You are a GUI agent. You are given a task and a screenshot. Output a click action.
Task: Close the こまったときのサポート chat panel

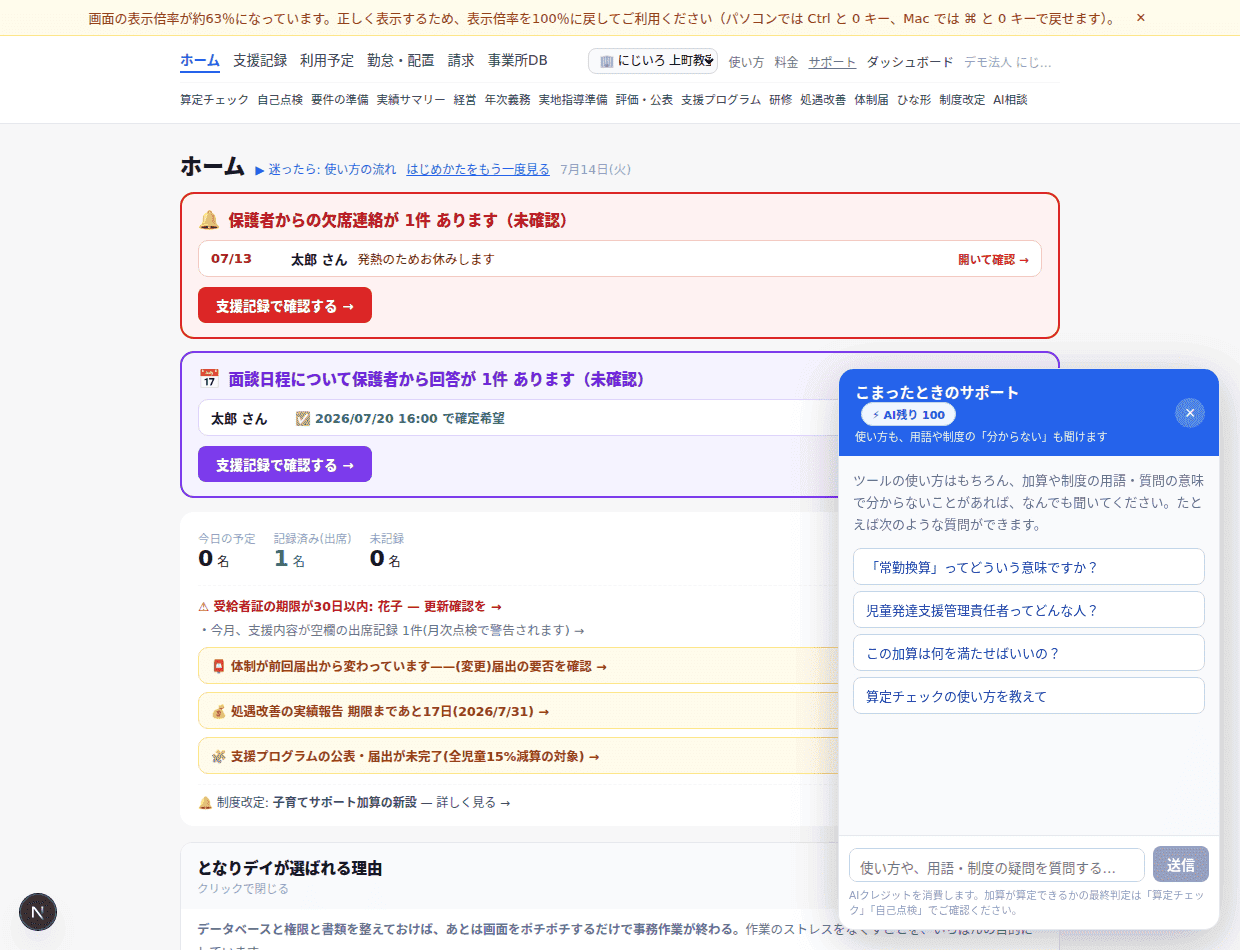(x=1189, y=413)
